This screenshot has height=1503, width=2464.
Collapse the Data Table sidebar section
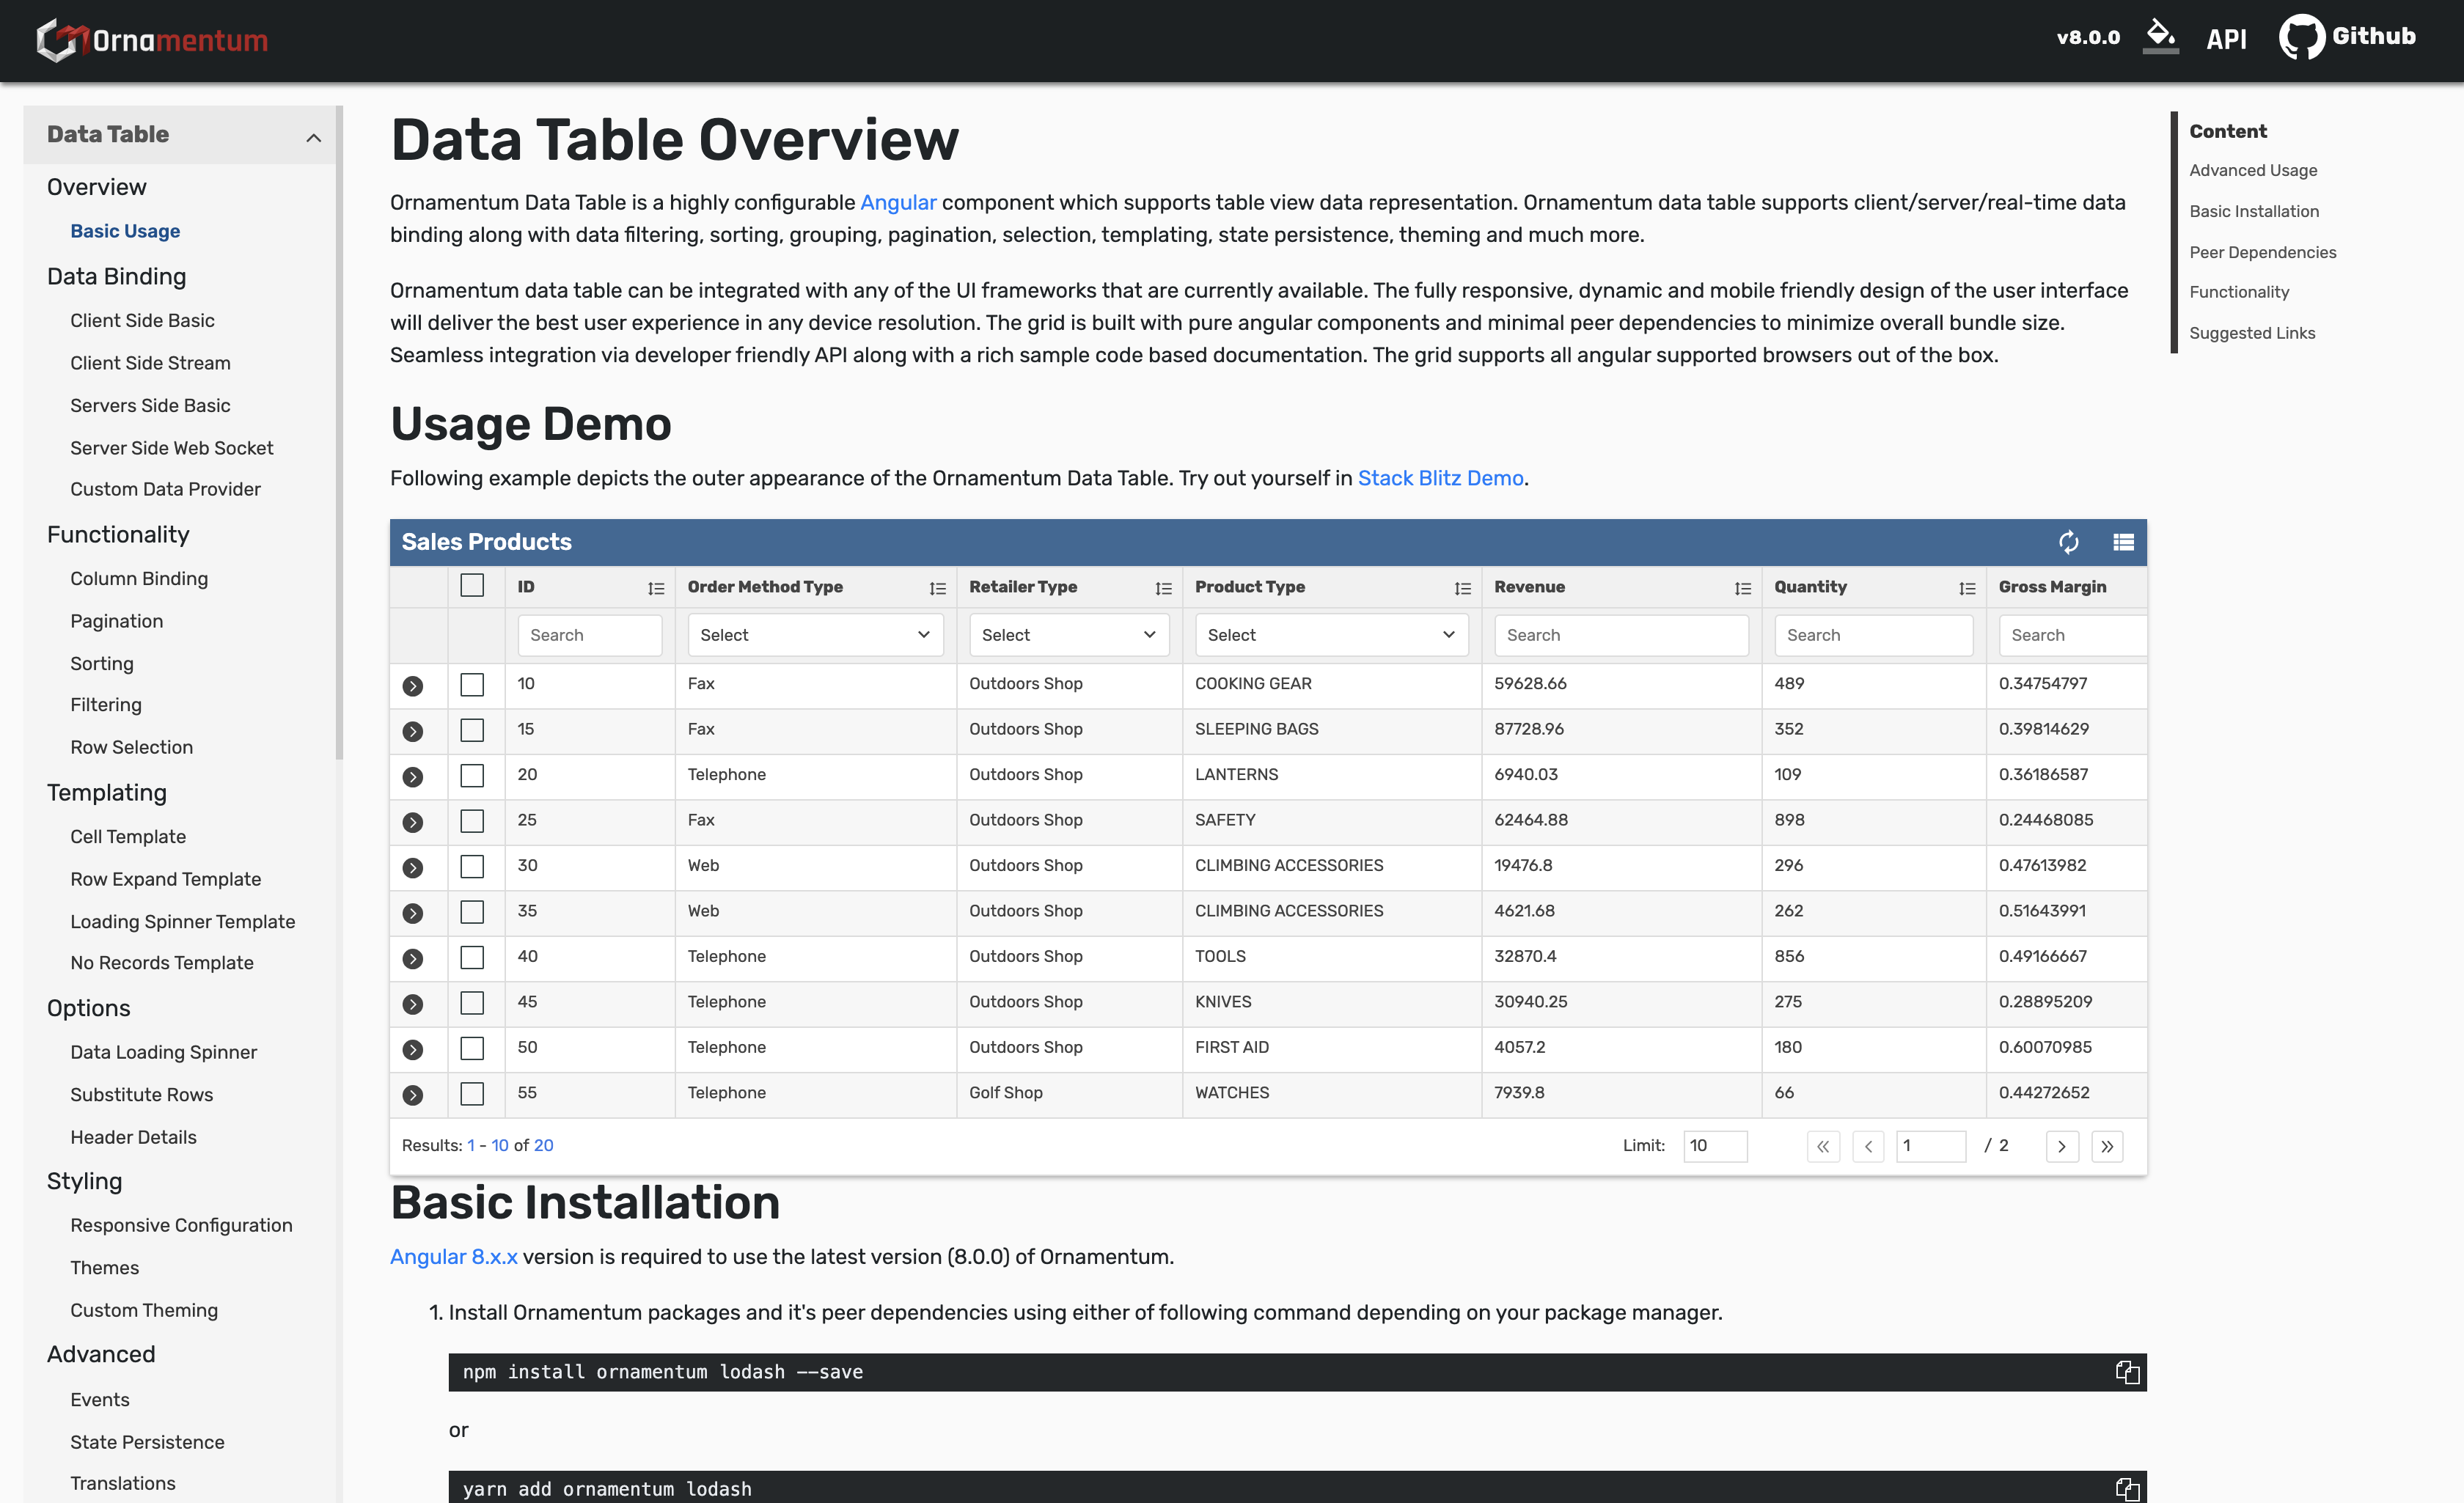coord(313,137)
